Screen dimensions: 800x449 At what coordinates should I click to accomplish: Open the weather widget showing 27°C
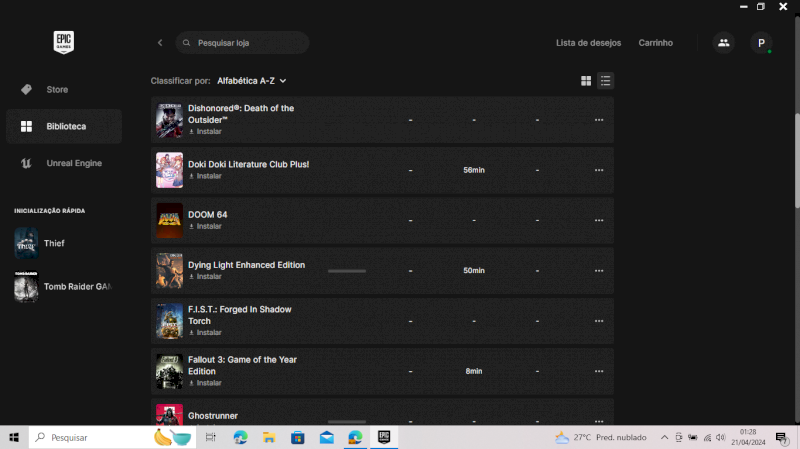click(601, 437)
